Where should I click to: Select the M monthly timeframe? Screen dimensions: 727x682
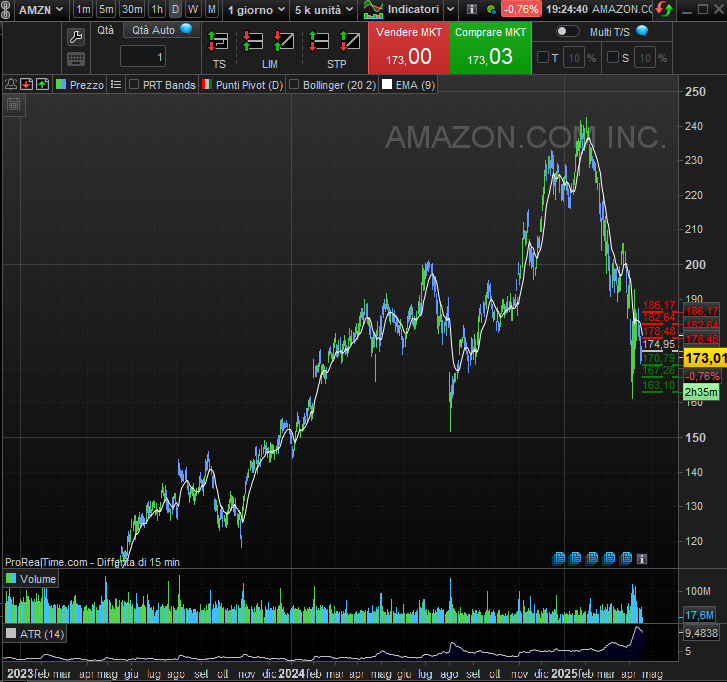tap(211, 9)
